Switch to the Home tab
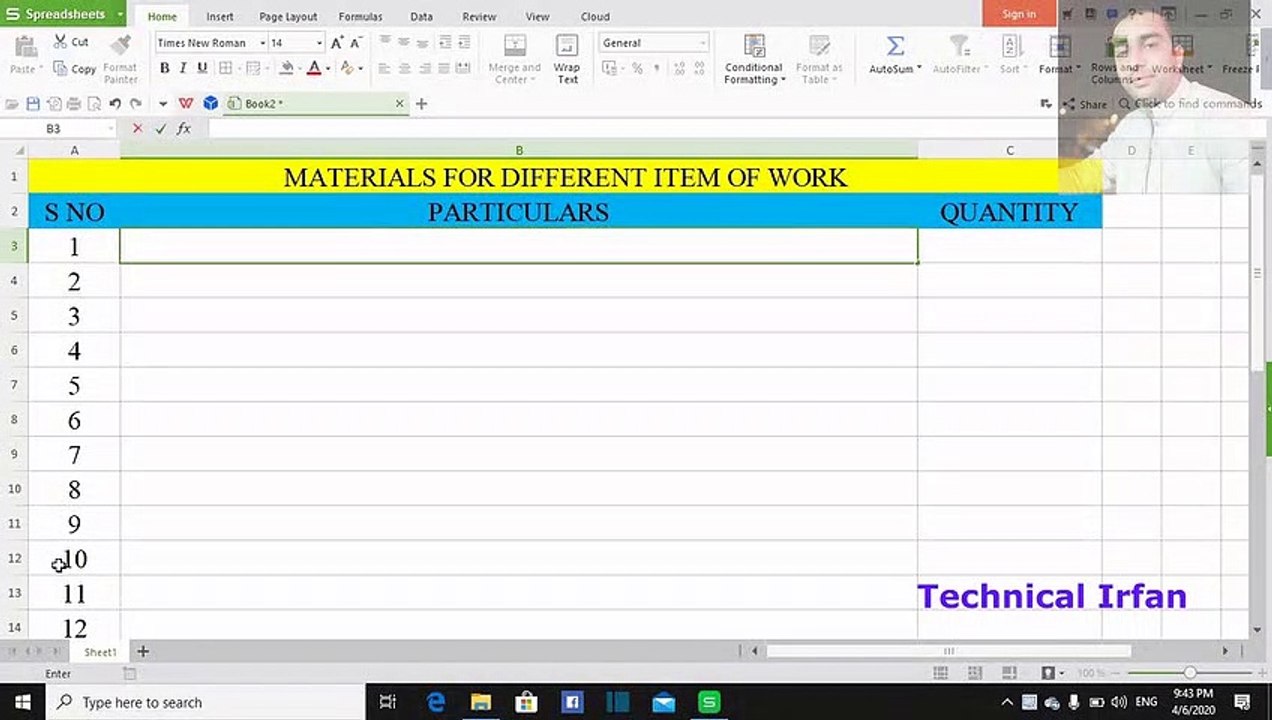Screen dimensions: 1272x720 [x=162, y=16]
